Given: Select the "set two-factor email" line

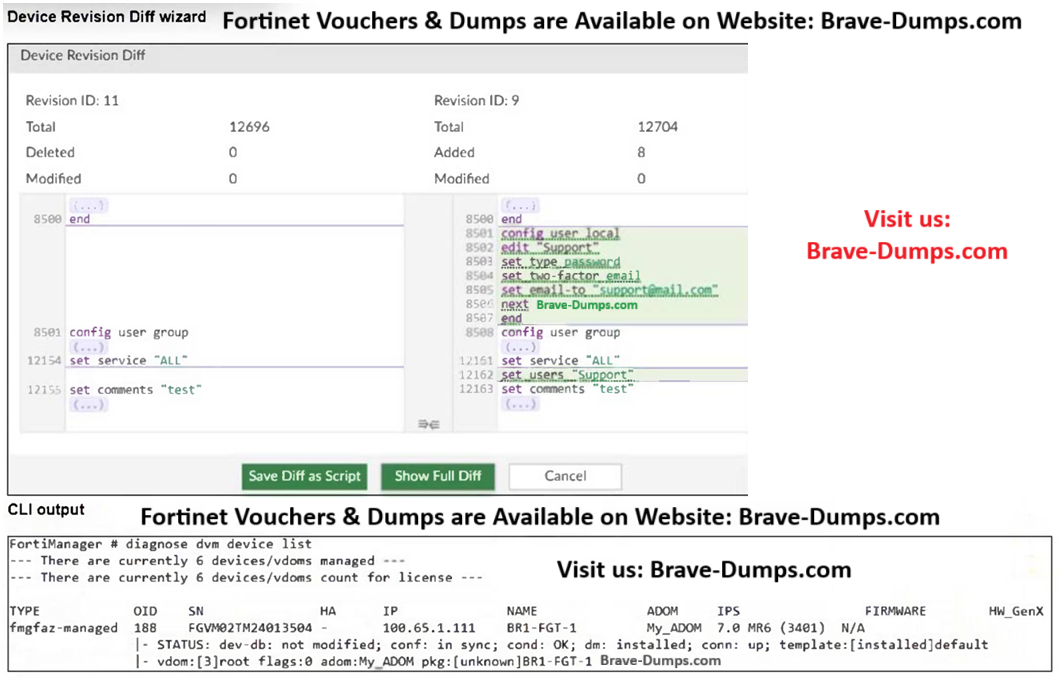Looking at the screenshot, I should tap(570, 276).
